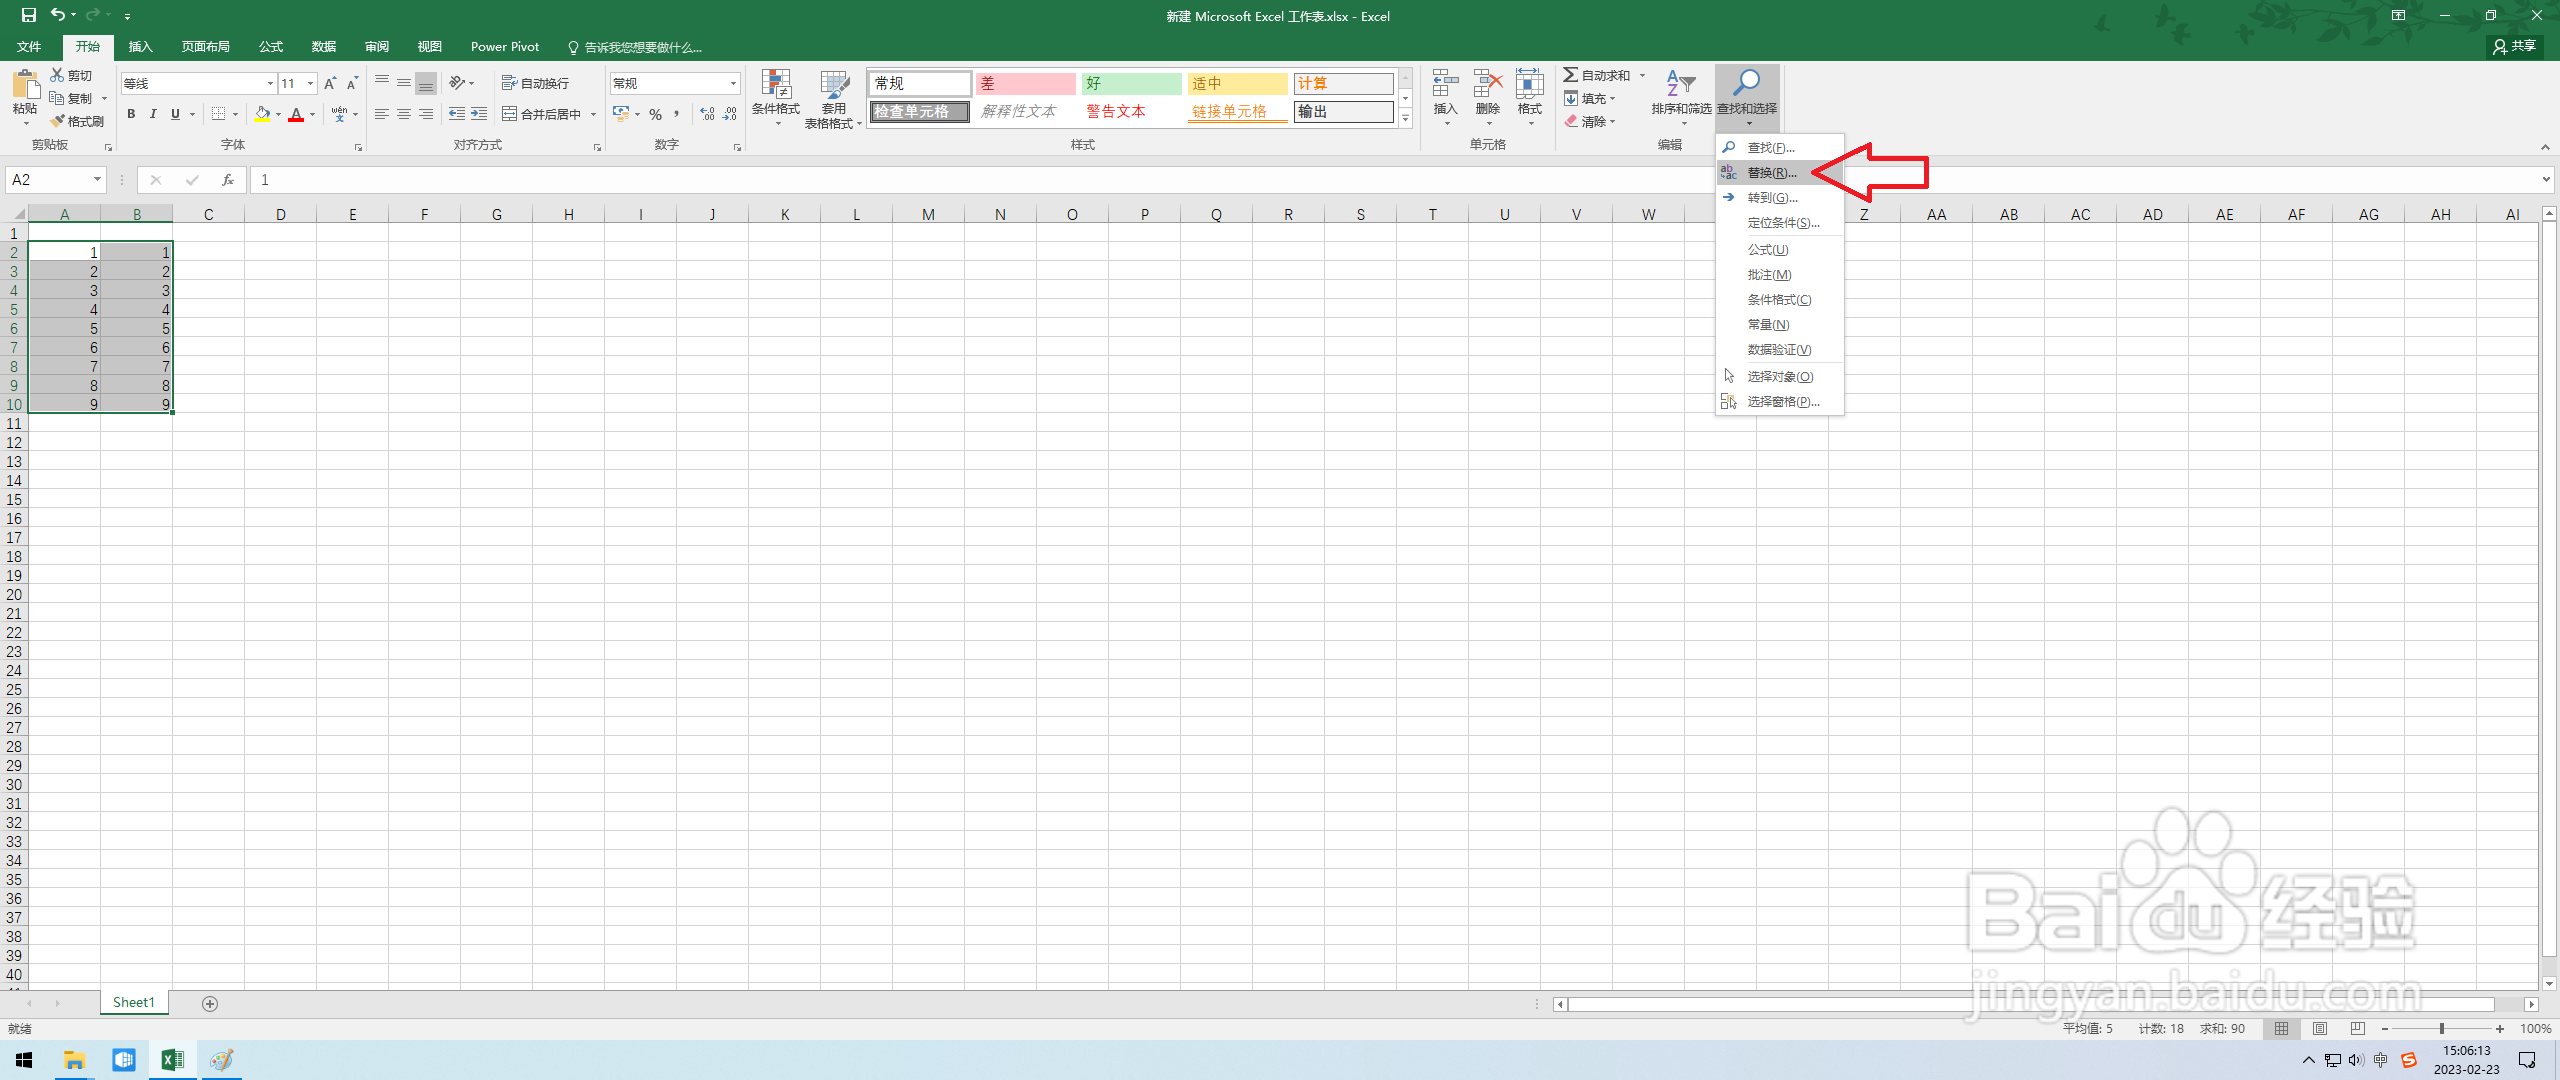Switch to the Formulas (公式) tab

[x=271, y=47]
